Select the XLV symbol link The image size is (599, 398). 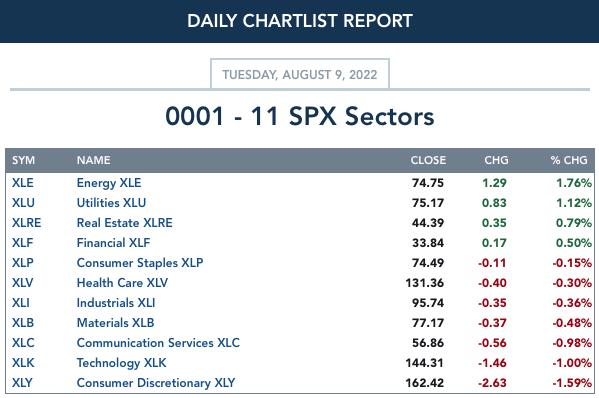click(x=23, y=283)
